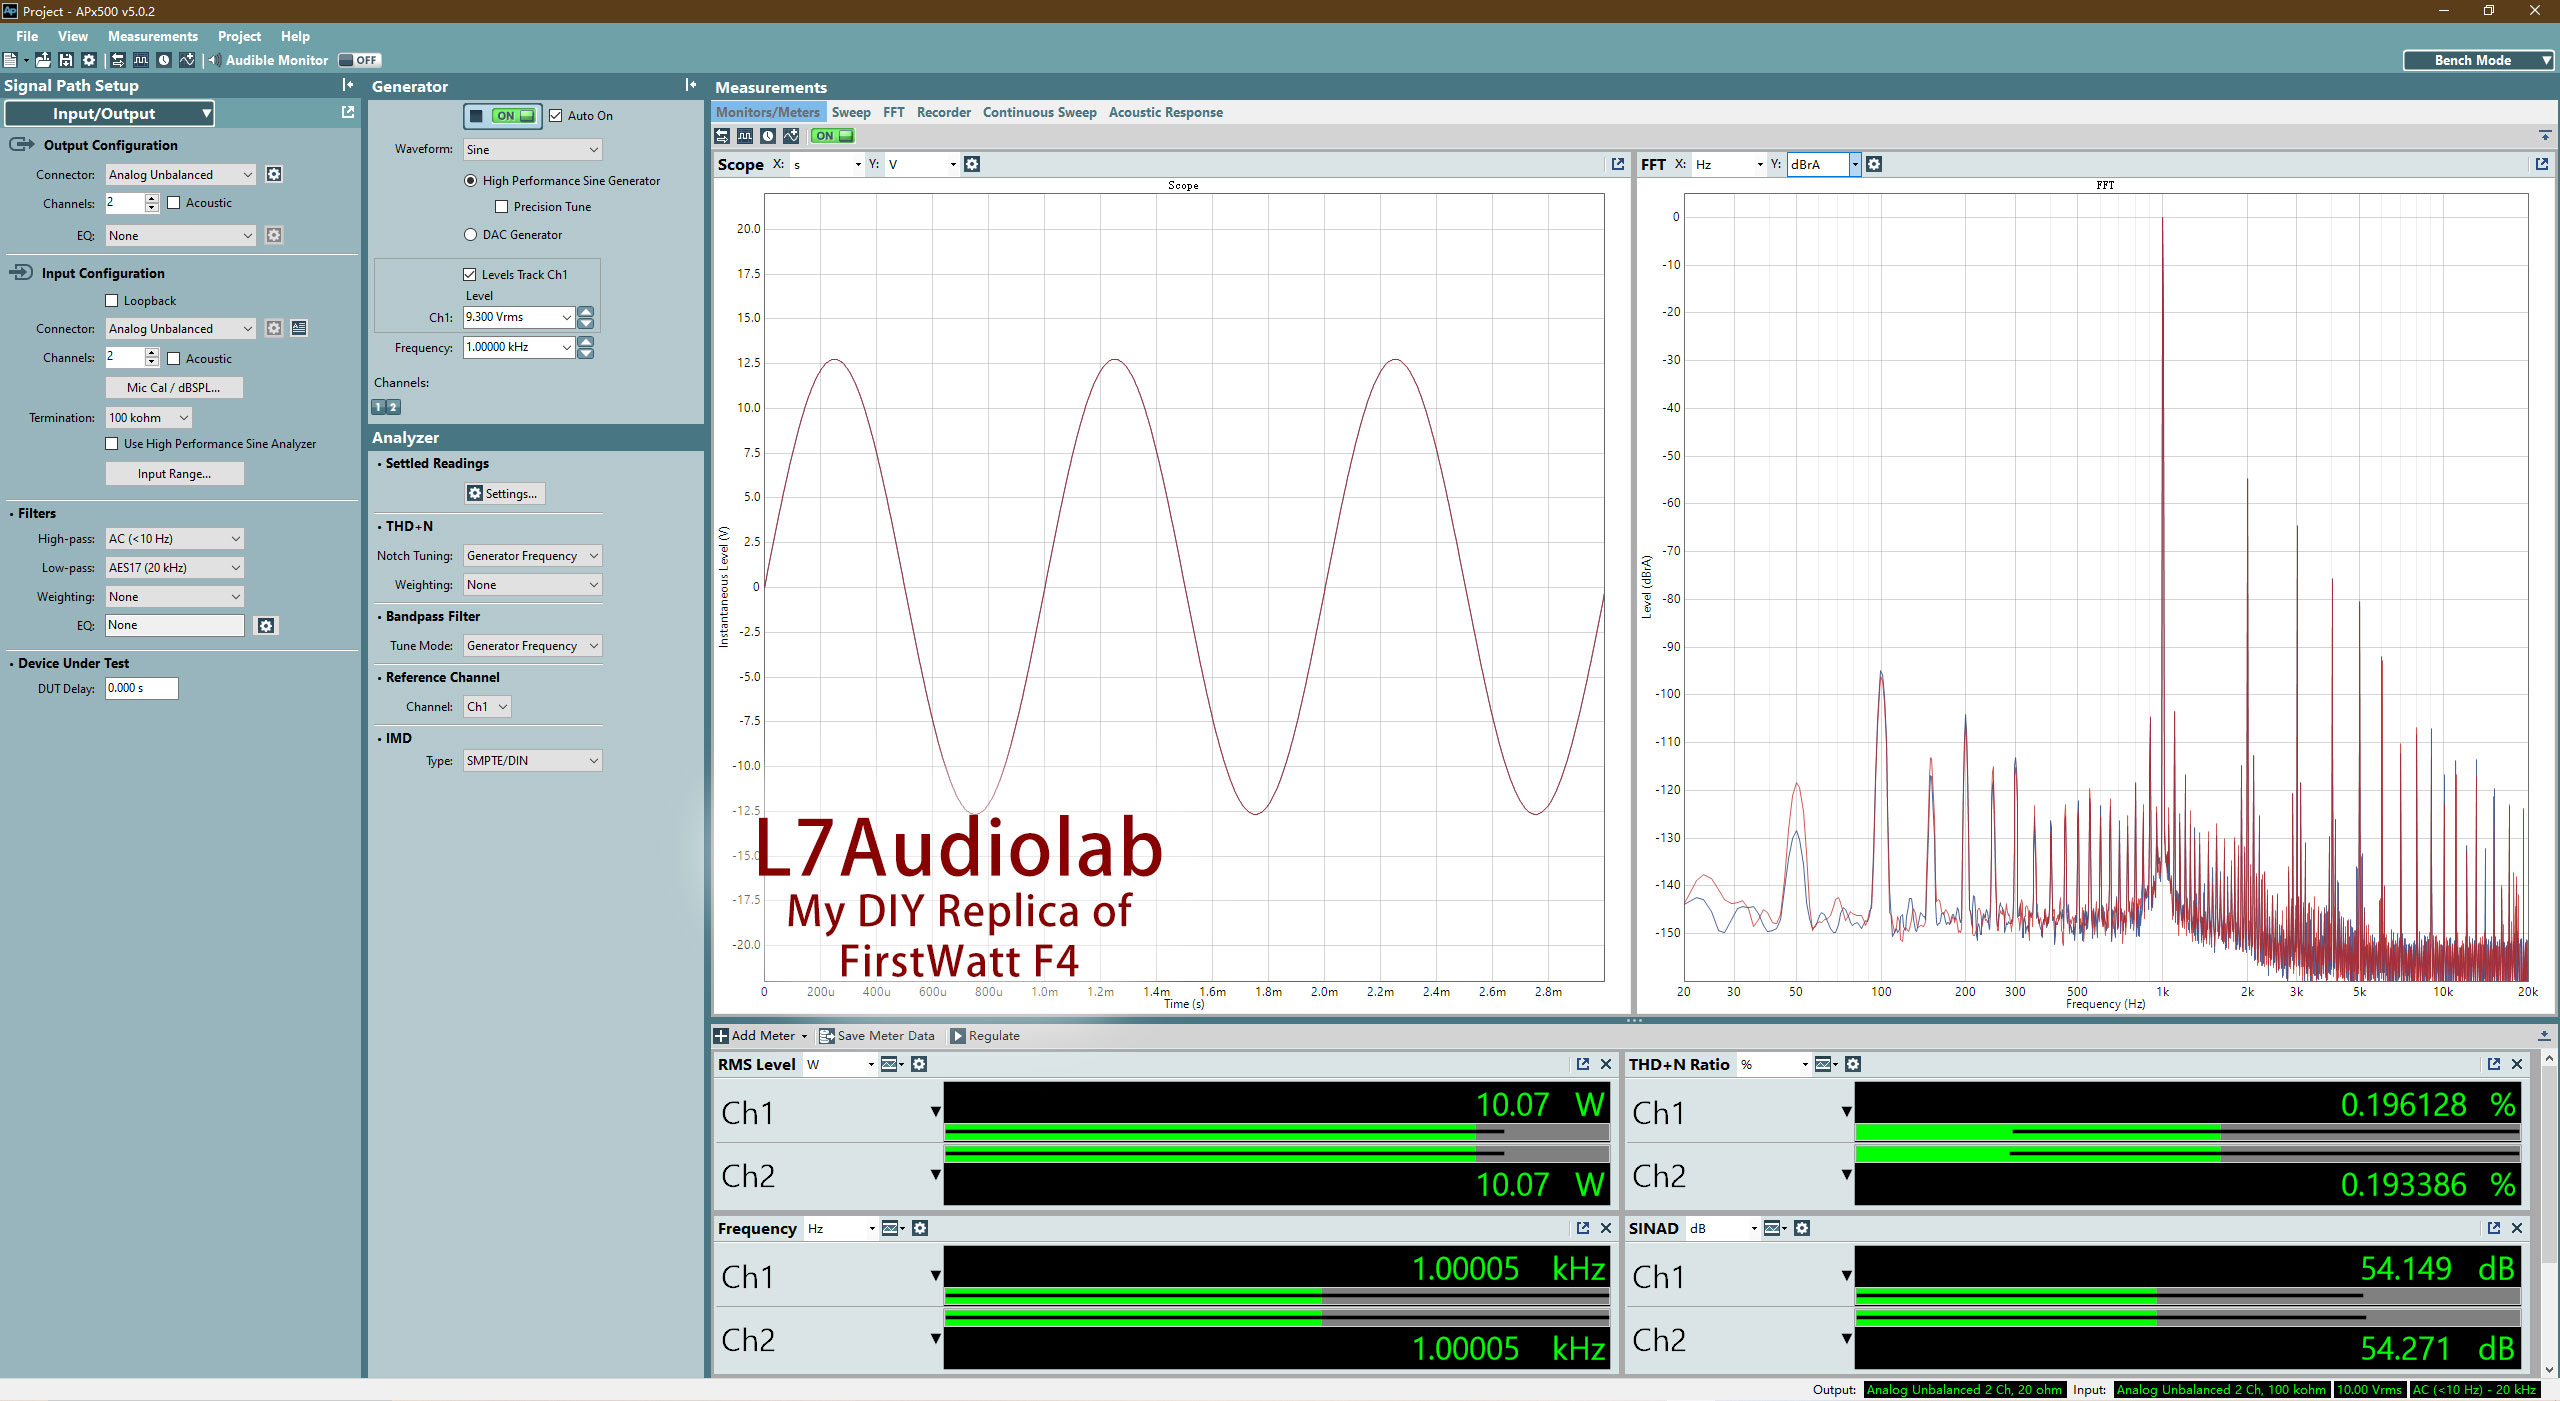2560x1401 pixels.
Task: Collapse the Signal Path Setup panel
Action: 347,85
